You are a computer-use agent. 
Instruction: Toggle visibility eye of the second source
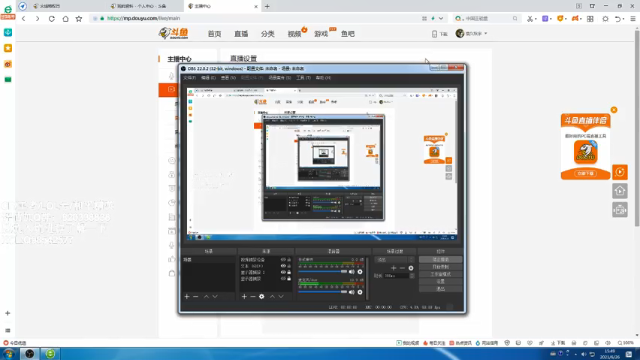283,266
